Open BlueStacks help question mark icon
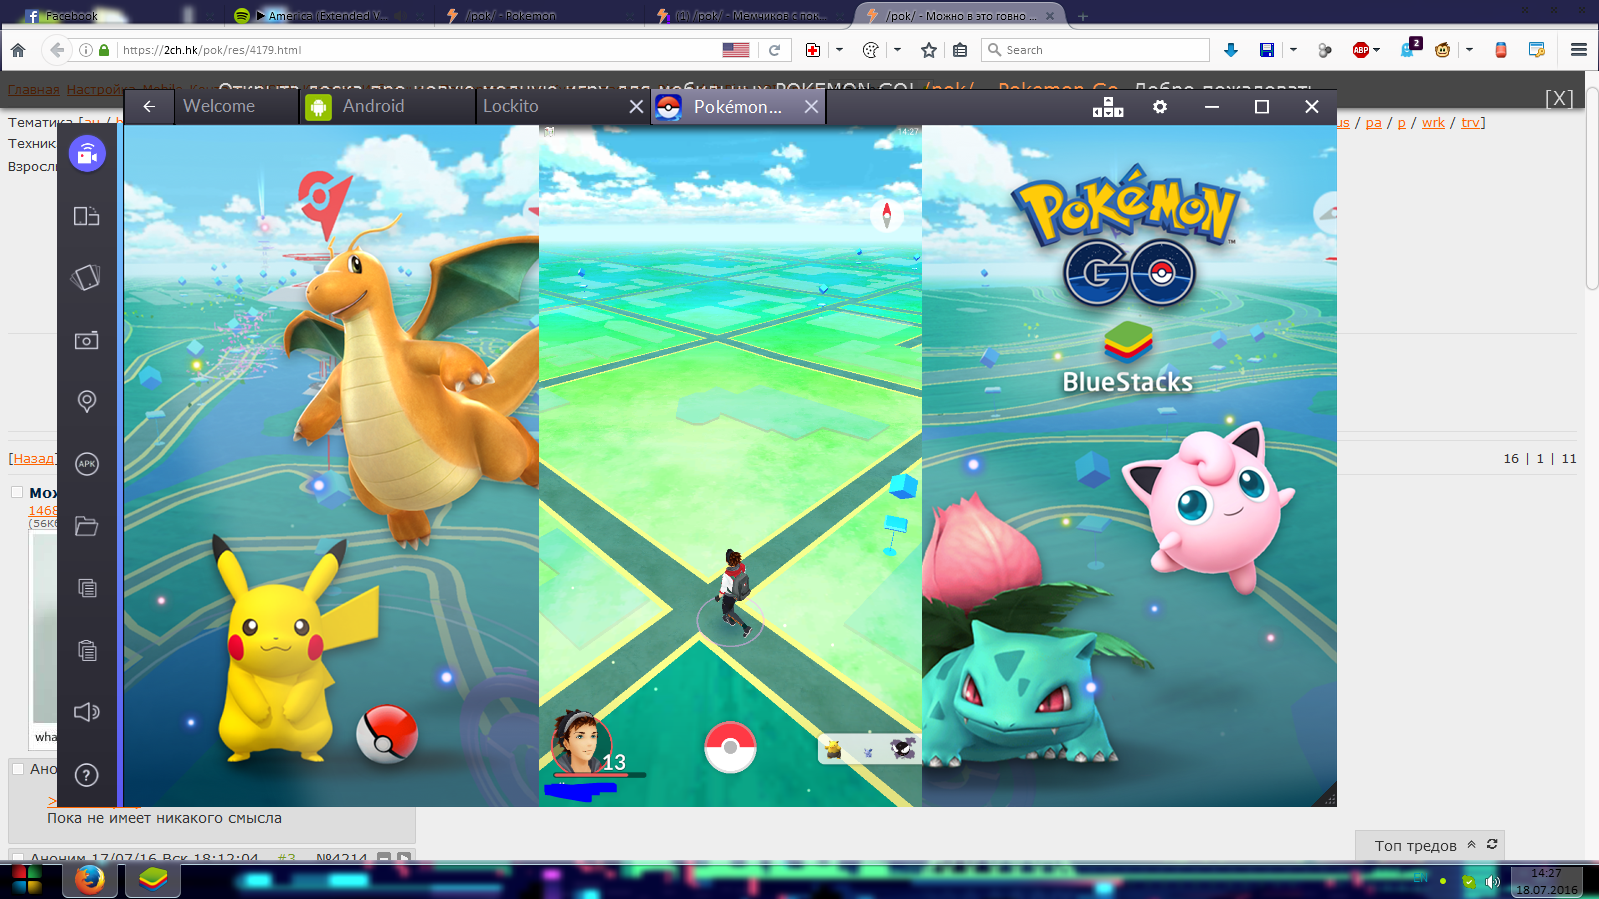This screenshot has width=1599, height=899. tap(87, 775)
